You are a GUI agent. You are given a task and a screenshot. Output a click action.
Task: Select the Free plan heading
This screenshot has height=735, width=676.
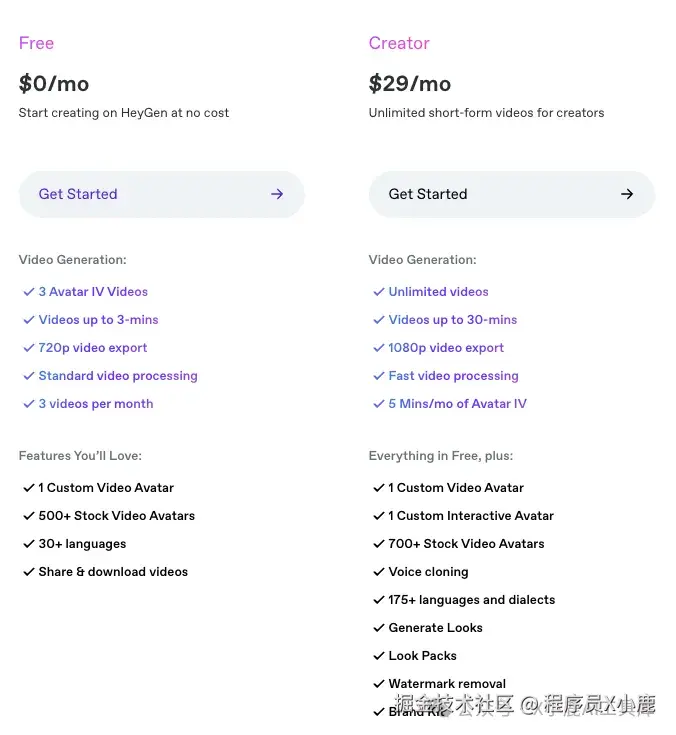click(36, 43)
